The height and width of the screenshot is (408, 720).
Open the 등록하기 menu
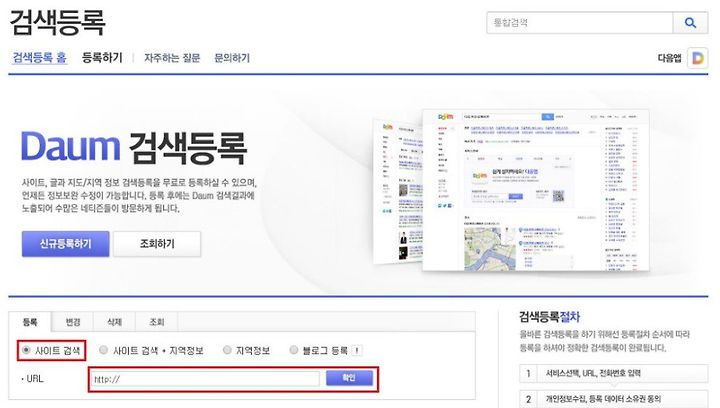102,58
